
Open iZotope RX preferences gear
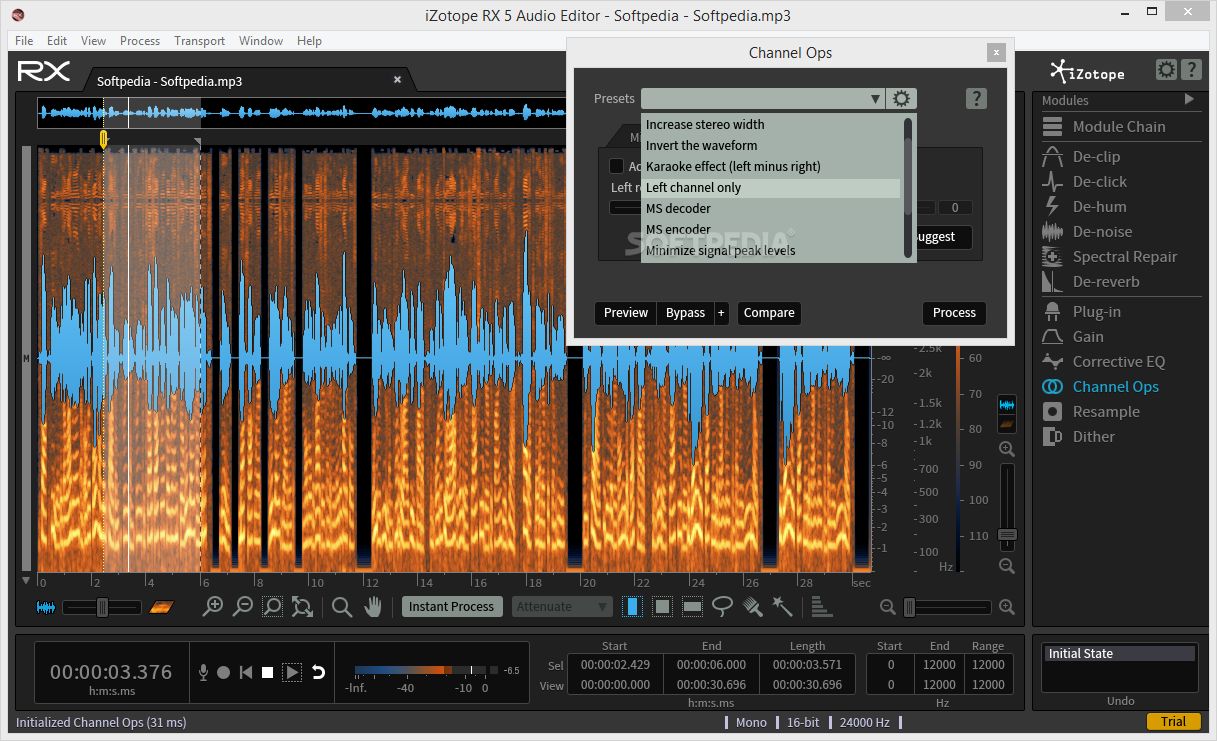tap(1166, 70)
